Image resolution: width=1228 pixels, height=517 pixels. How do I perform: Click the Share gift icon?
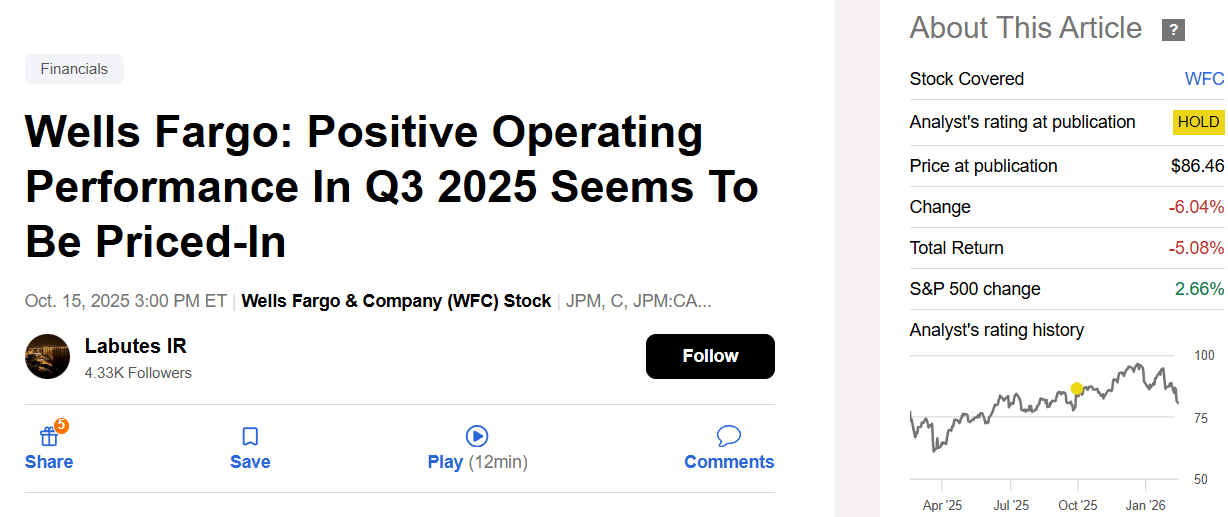coord(48,437)
